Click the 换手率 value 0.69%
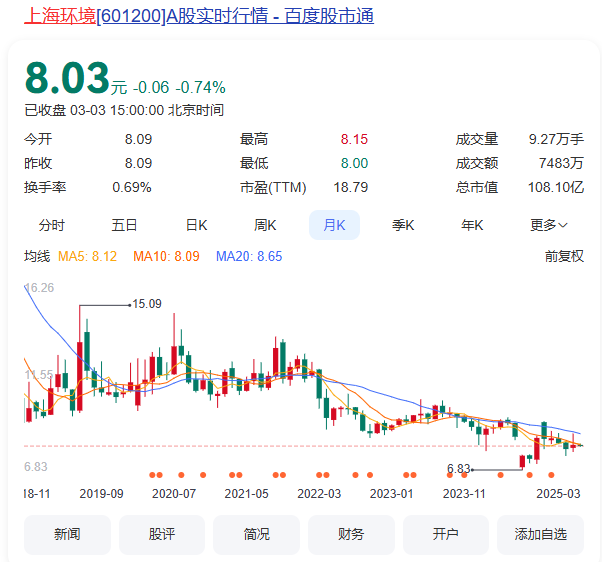Viewport: 602px width, 562px height. [132, 187]
